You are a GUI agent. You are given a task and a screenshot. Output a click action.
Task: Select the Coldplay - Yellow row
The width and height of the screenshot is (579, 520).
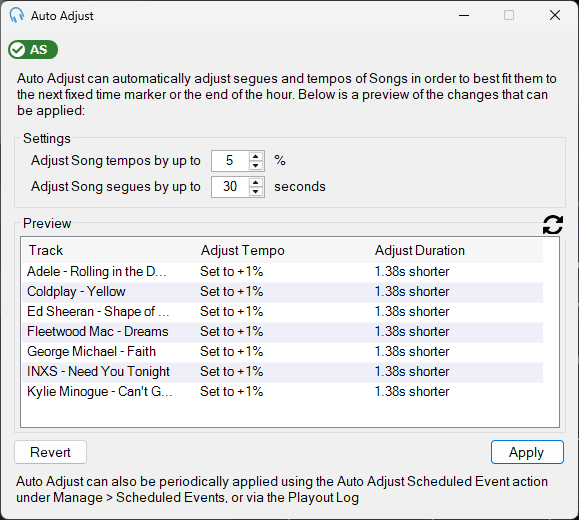282,292
